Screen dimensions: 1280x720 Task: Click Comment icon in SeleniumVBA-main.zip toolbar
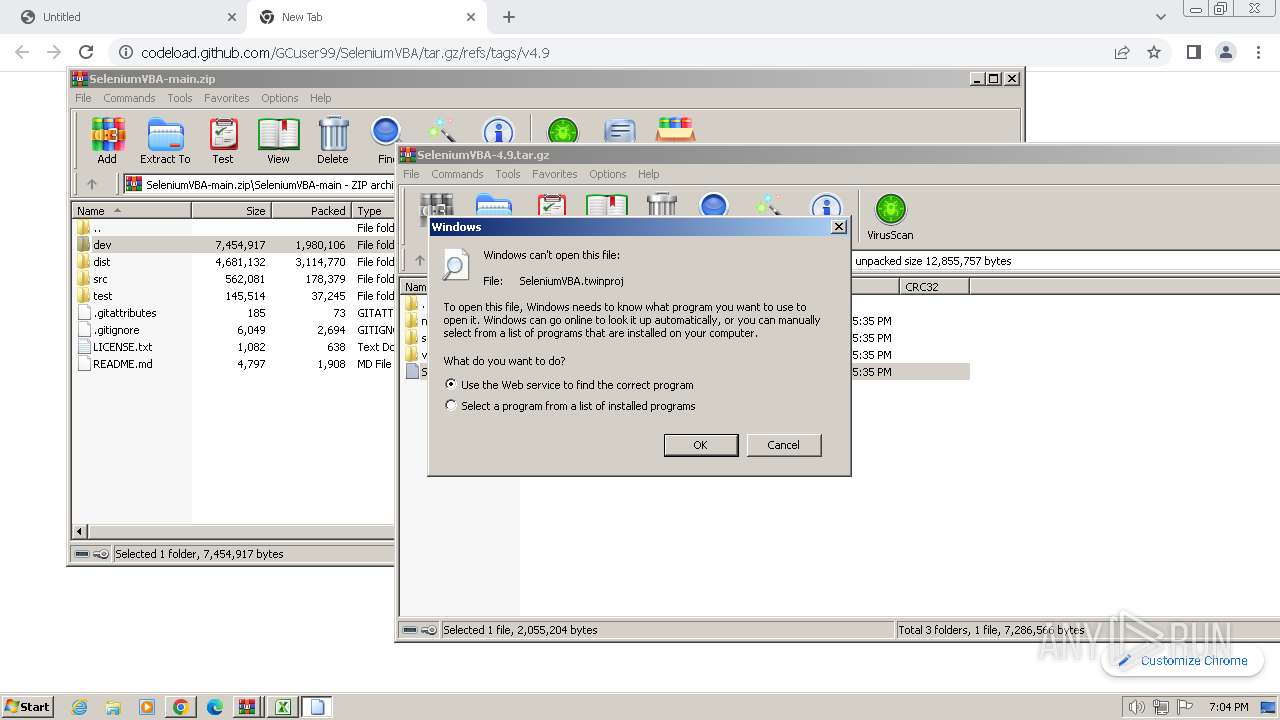point(620,131)
